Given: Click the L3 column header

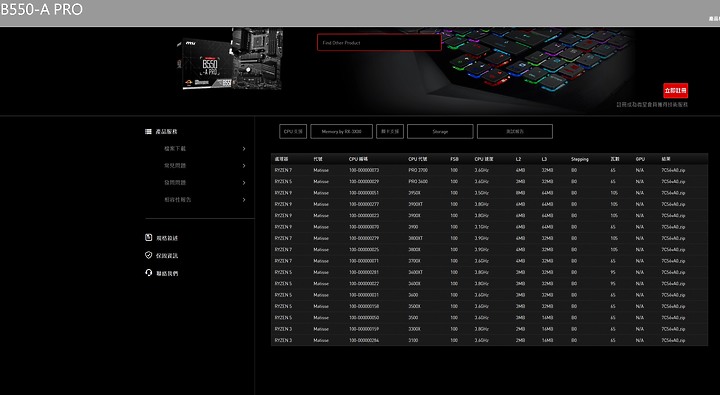Looking at the screenshot, I should 544,159.
